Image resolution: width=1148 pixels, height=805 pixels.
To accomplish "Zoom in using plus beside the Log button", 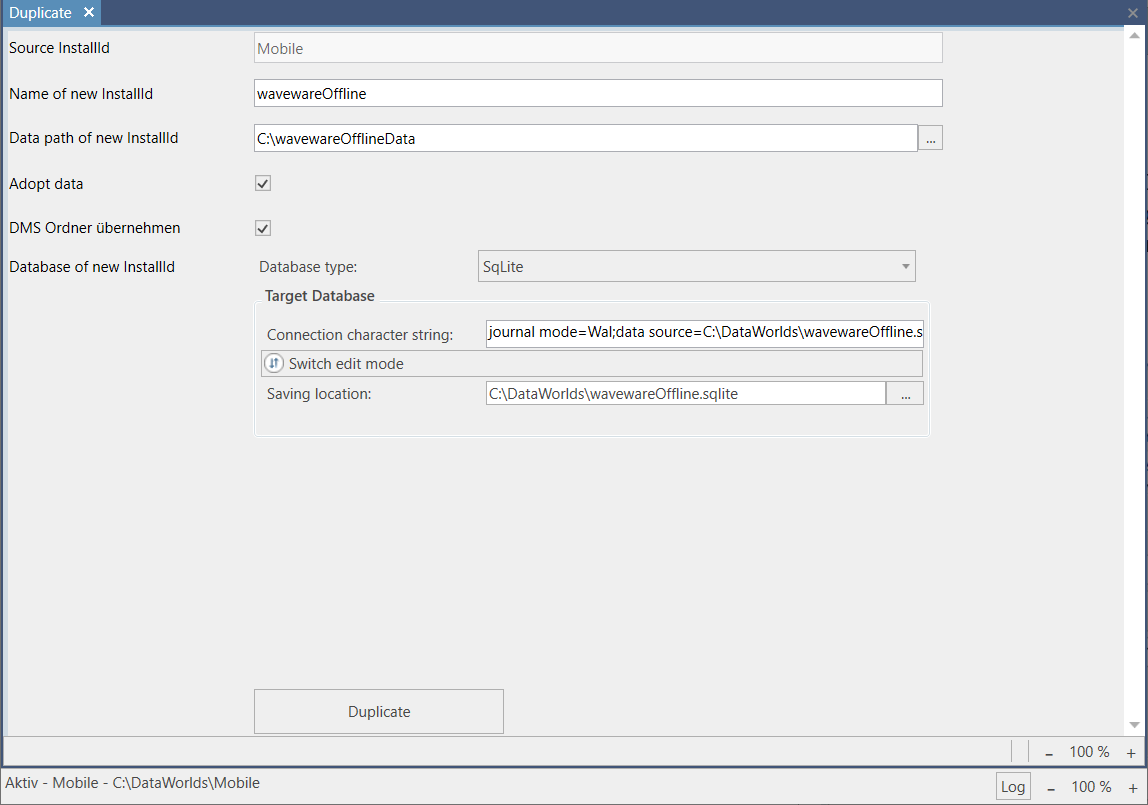I will 1131,787.
